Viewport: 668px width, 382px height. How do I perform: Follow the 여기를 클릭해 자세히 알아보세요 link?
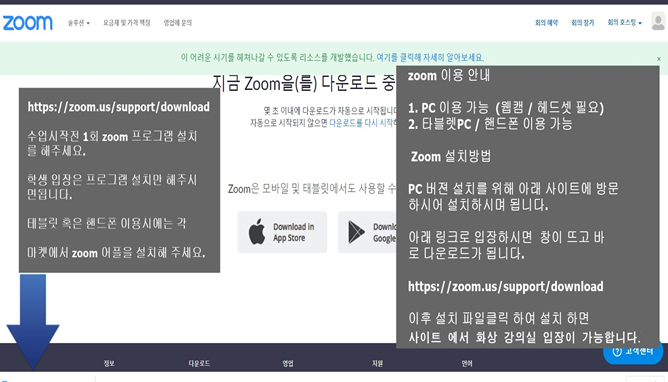430,57
